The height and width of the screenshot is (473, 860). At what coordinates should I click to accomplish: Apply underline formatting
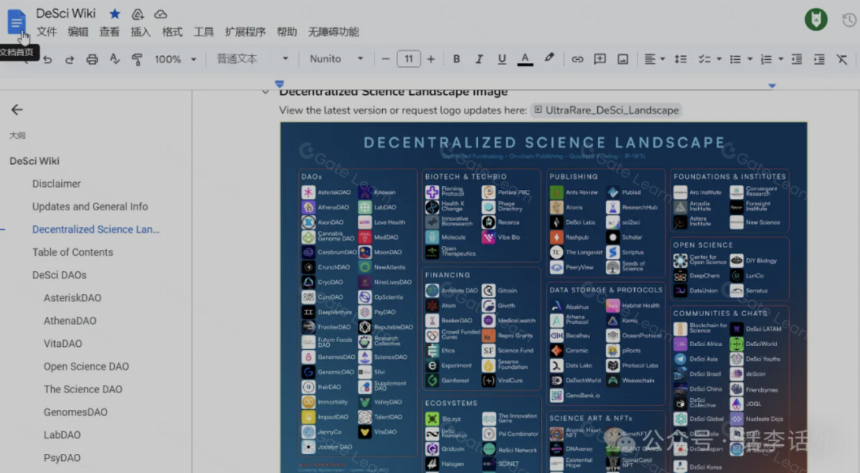tap(501, 59)
